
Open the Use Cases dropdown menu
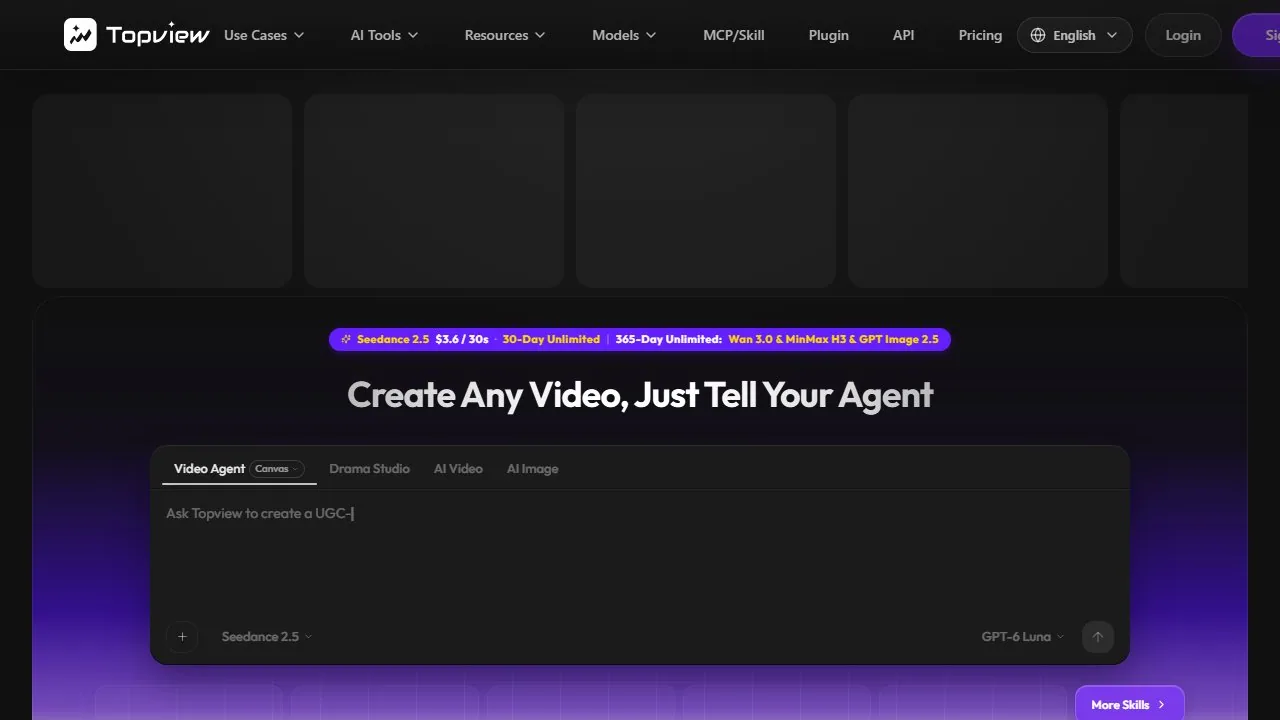click(x=264, y=35)
